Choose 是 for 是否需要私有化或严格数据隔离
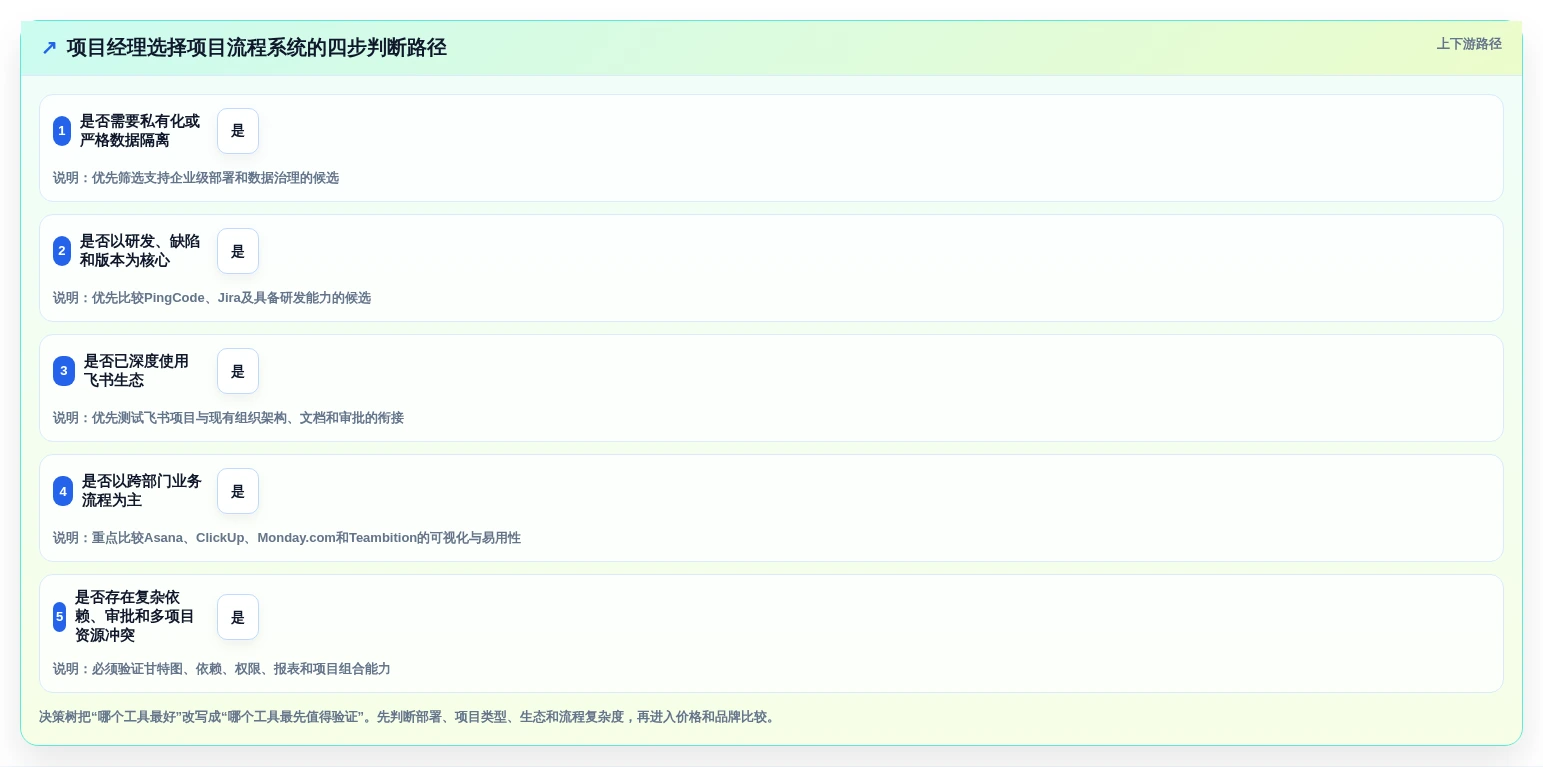 point(238,131)
